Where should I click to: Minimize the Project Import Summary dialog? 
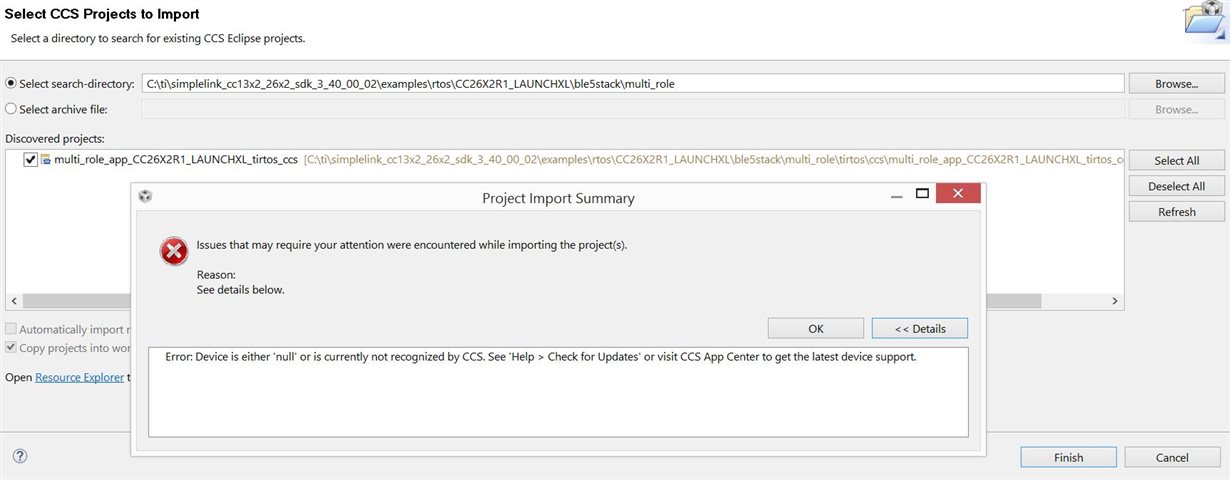(x=897, y=195)
